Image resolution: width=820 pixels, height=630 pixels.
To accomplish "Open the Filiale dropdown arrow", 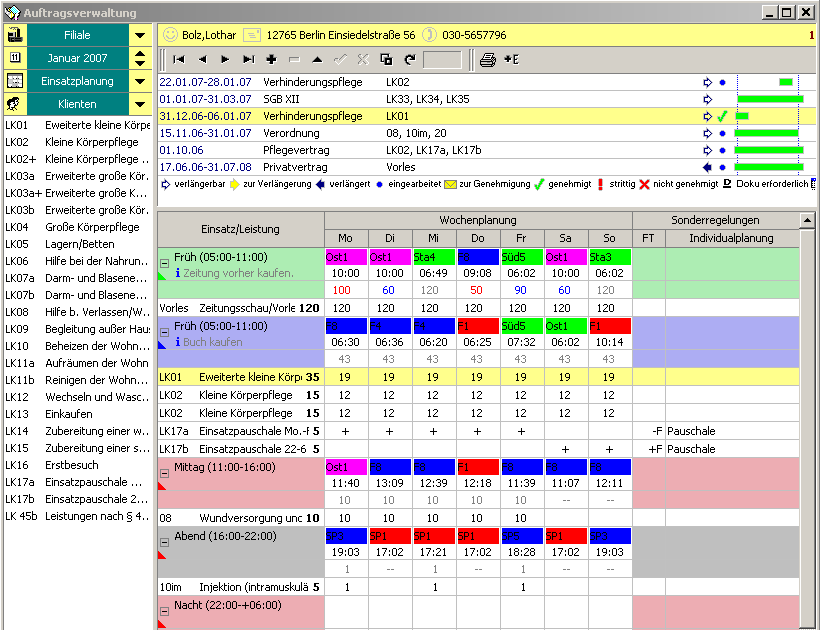I will point(139,35).
